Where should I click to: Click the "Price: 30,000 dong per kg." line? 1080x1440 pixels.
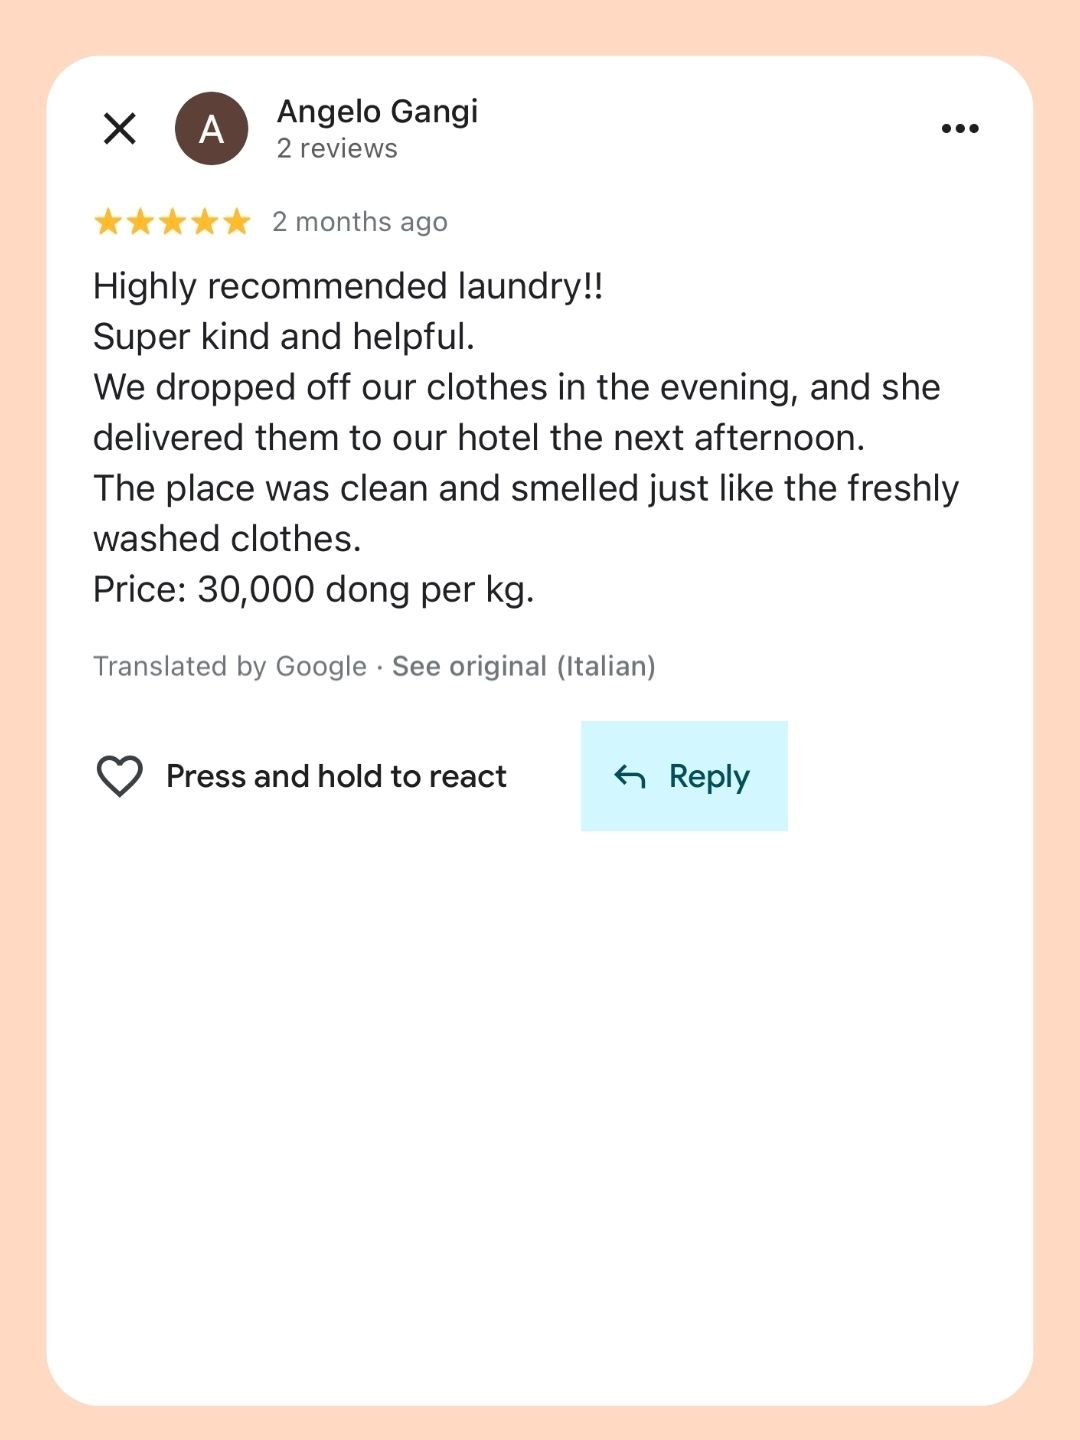pos(314,589)
